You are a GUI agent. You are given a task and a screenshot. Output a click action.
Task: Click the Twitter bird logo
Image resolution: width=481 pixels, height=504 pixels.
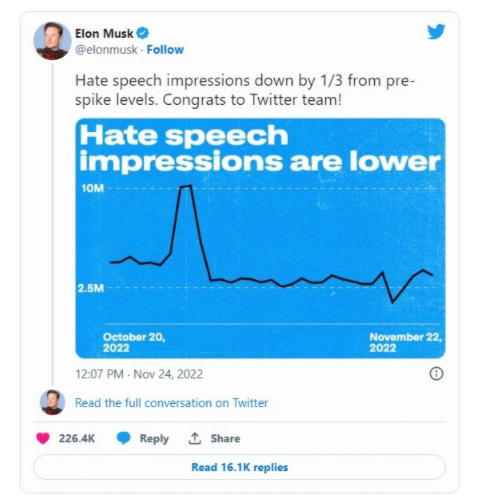(x=436, y=31)
